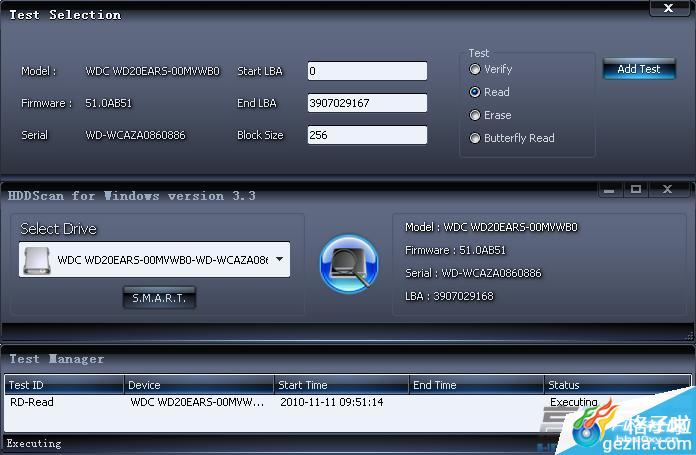Viewport: 696px width, 455px height.
Task: Open the Select Drive dropdown list
Action: coord(280,259)
